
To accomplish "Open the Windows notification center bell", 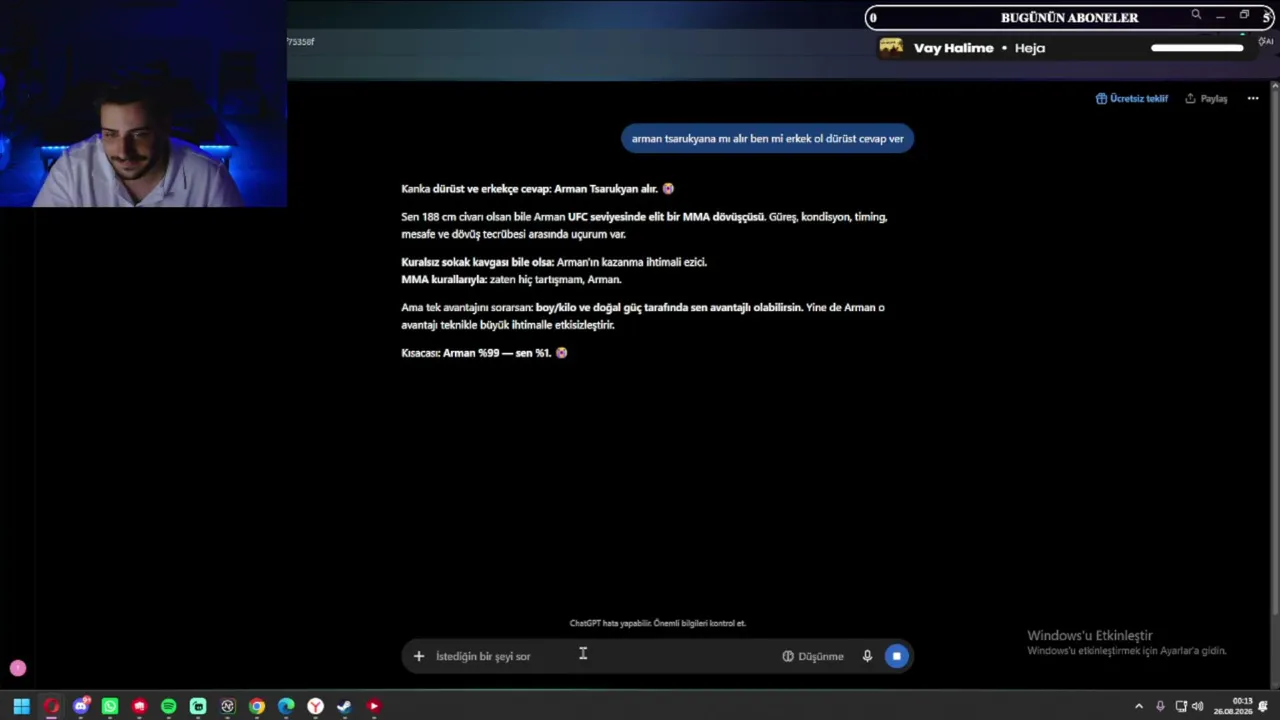I will (x=1263, y=707).
